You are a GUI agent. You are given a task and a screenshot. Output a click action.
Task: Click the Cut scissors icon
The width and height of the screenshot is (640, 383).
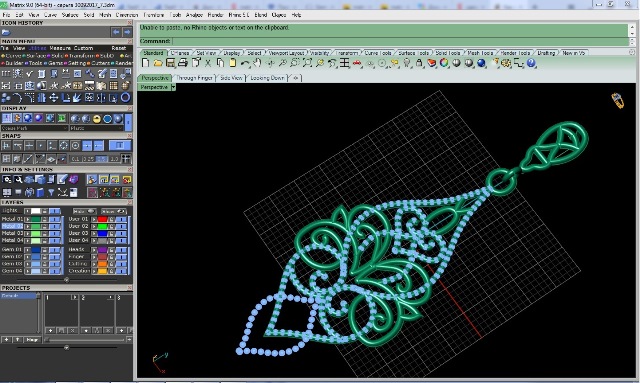point(208,63)
